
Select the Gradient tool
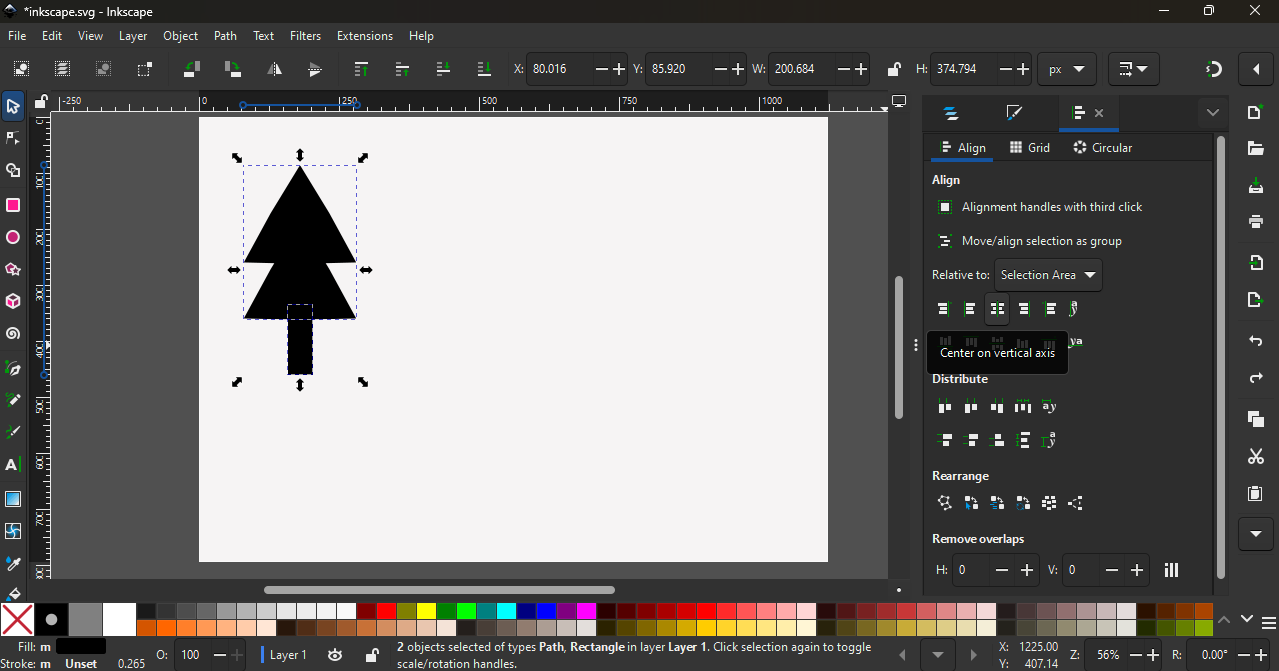point(13,499)
